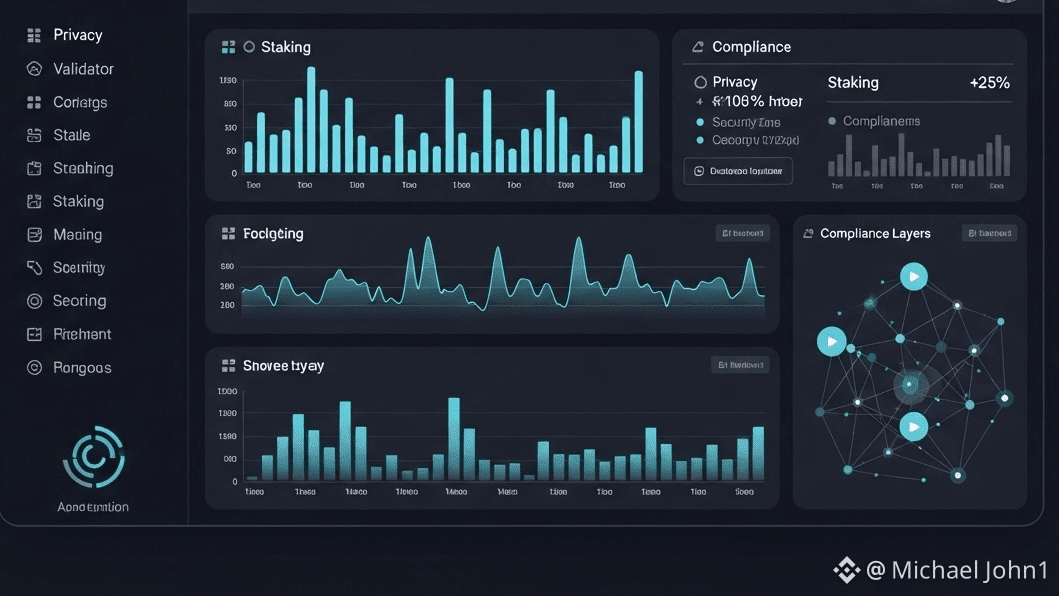Click the Staile sidebar icon
This screenshot has width=1059, height=596.
34,135
